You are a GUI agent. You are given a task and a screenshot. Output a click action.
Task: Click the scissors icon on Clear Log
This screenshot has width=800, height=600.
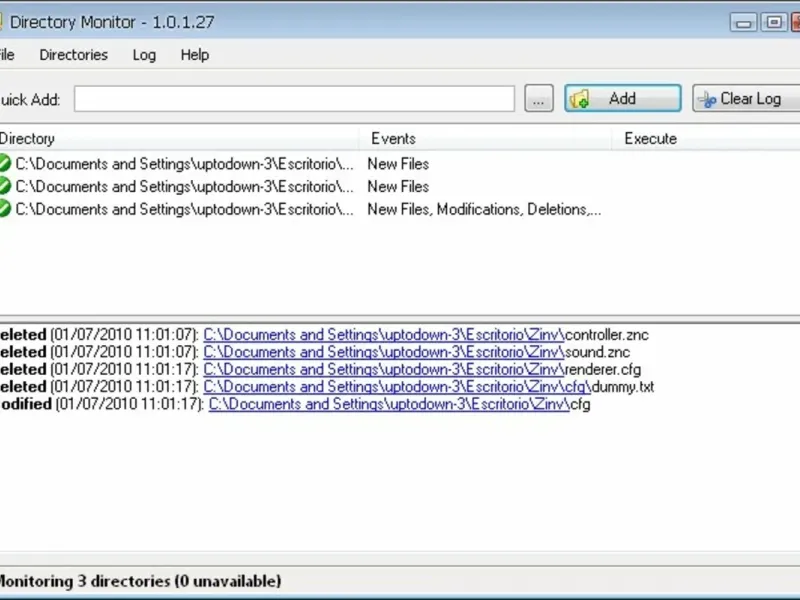point(707,99)
